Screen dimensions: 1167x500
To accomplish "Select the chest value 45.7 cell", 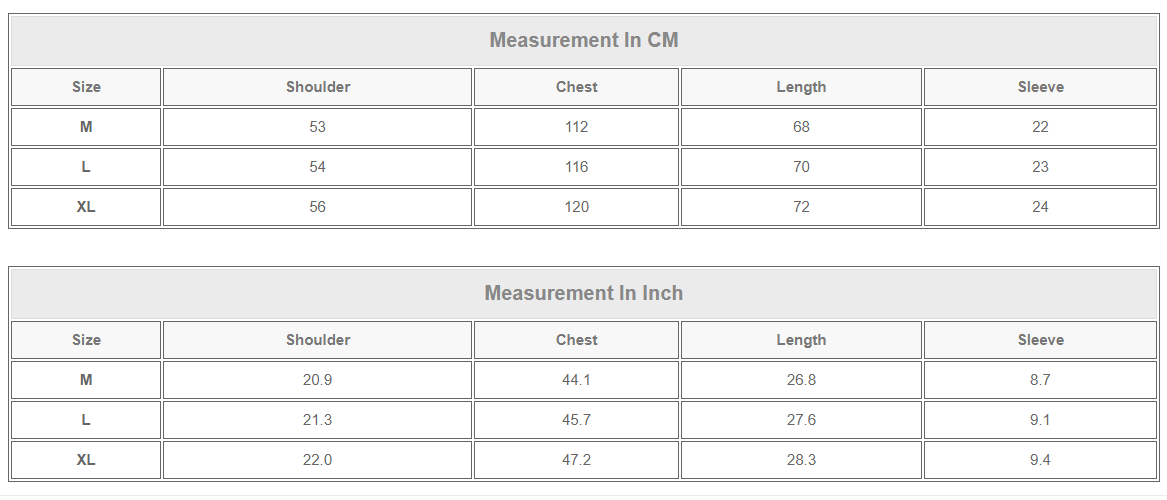I will point(576,420).
